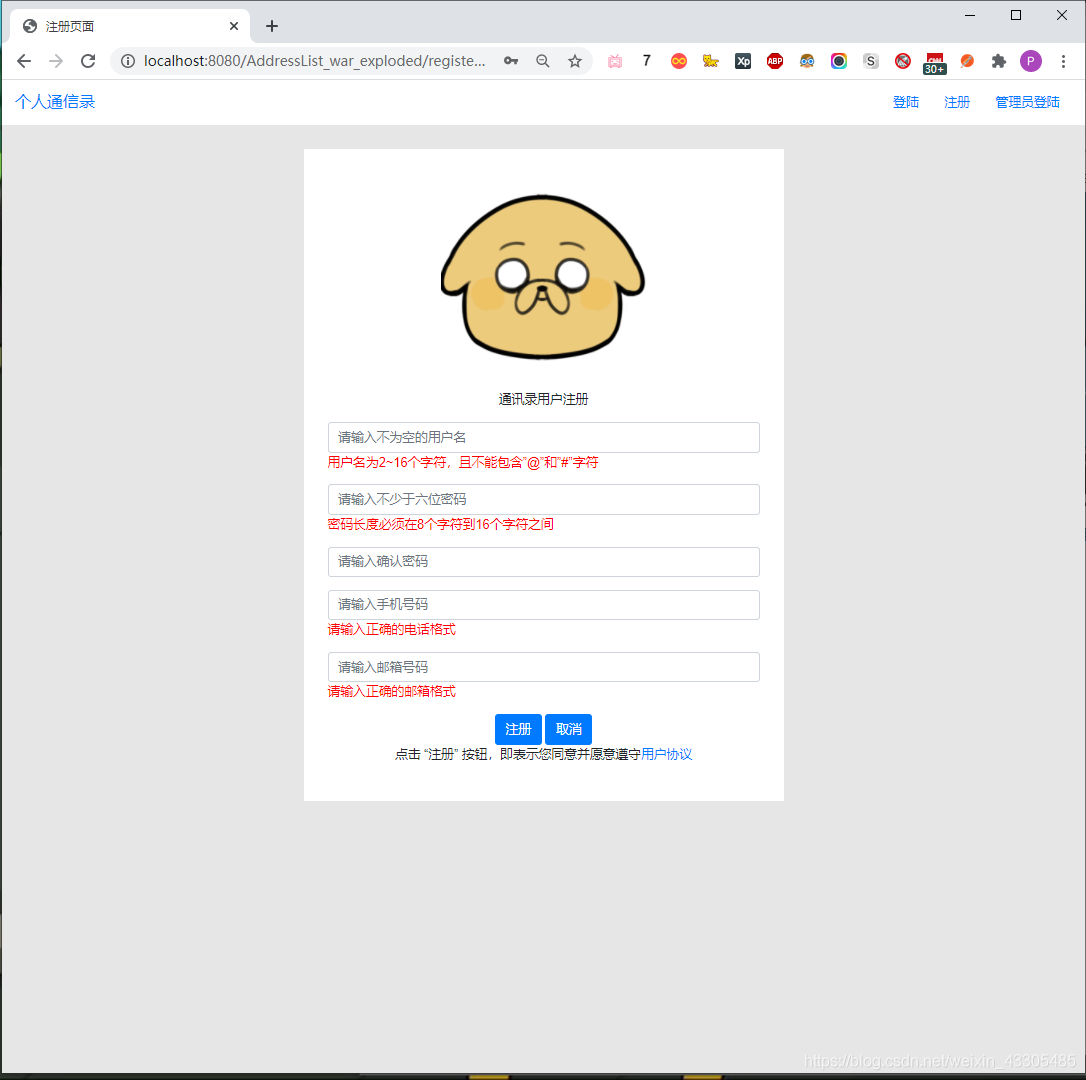The height and width of the screenshot is (1080, 1086).
Task: Open the Chrome three-dot menu
Action: click(x=1062, y=61)
